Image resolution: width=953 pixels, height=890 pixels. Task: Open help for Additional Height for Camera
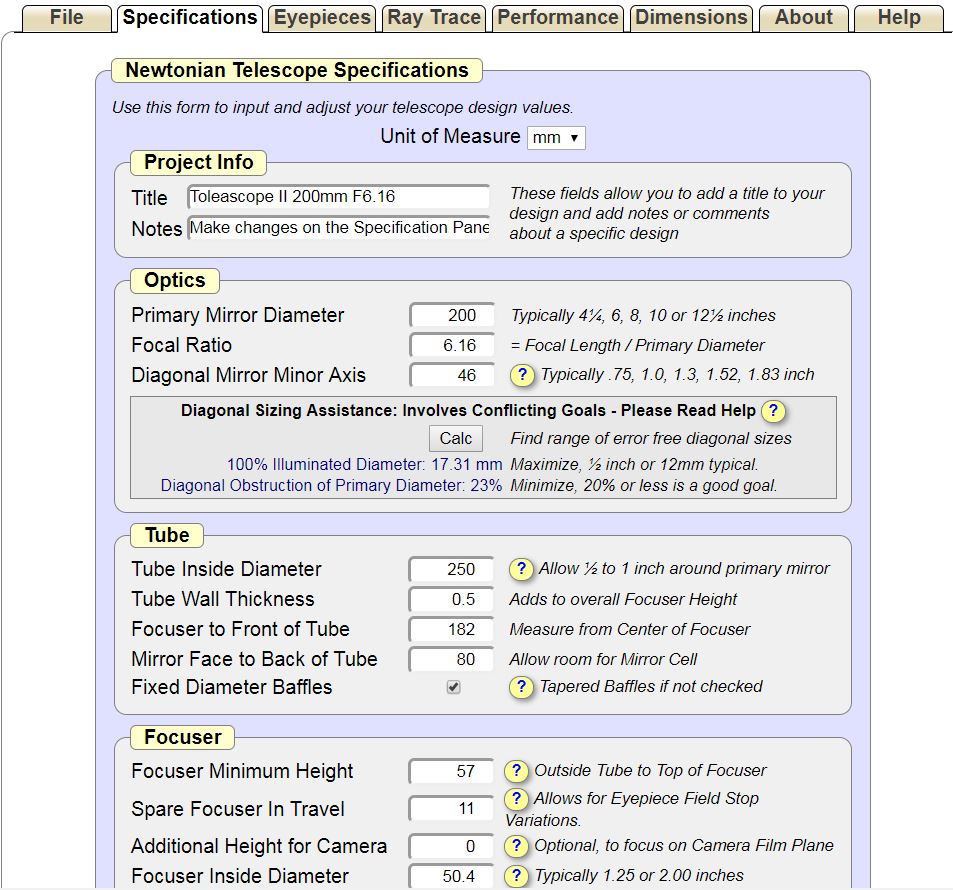click(516, 846)
